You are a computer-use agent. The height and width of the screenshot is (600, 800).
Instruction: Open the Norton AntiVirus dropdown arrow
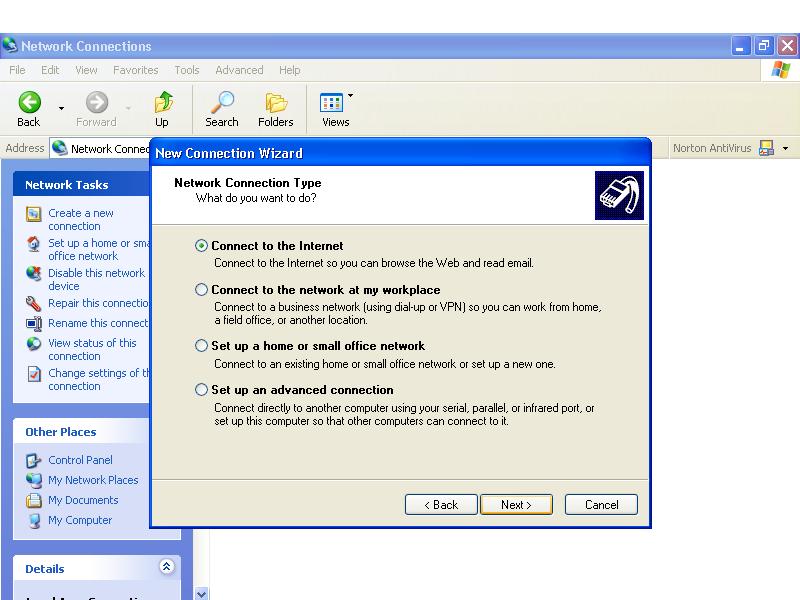point(786,148)
